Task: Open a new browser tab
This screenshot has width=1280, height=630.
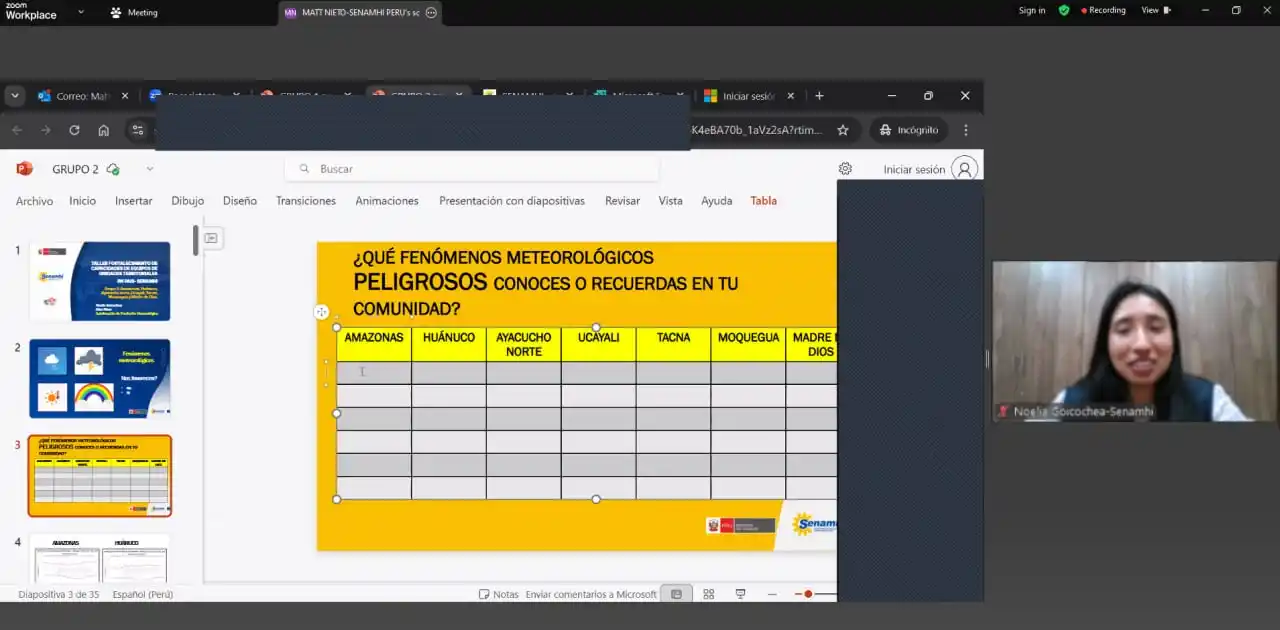Action: coord(819,96)
